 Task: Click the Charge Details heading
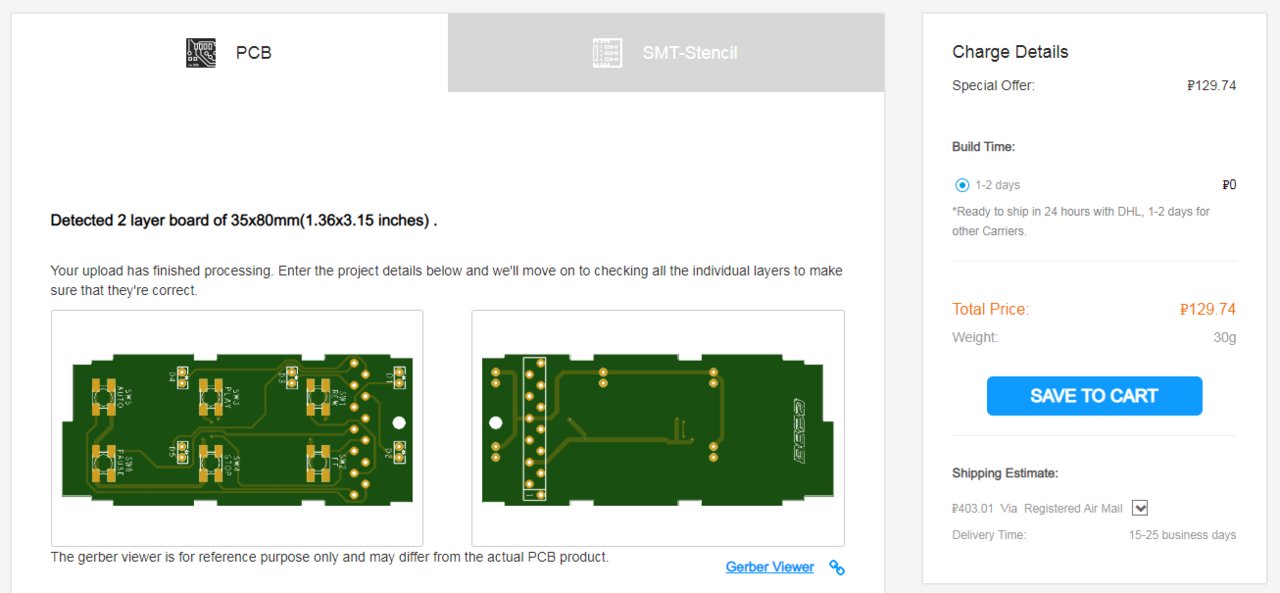tap(1010, 52)
